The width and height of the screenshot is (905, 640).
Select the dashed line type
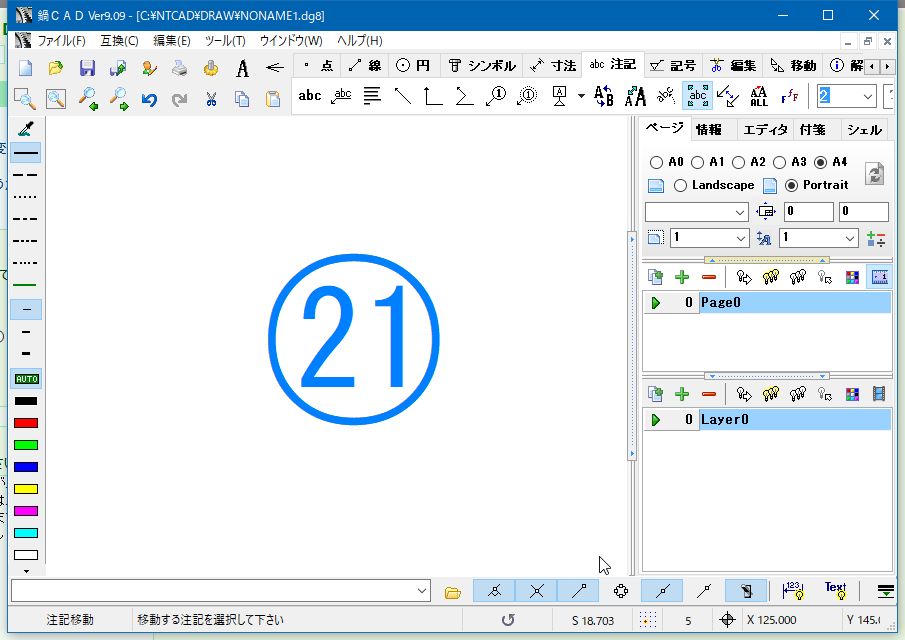[x=26, y=174]
